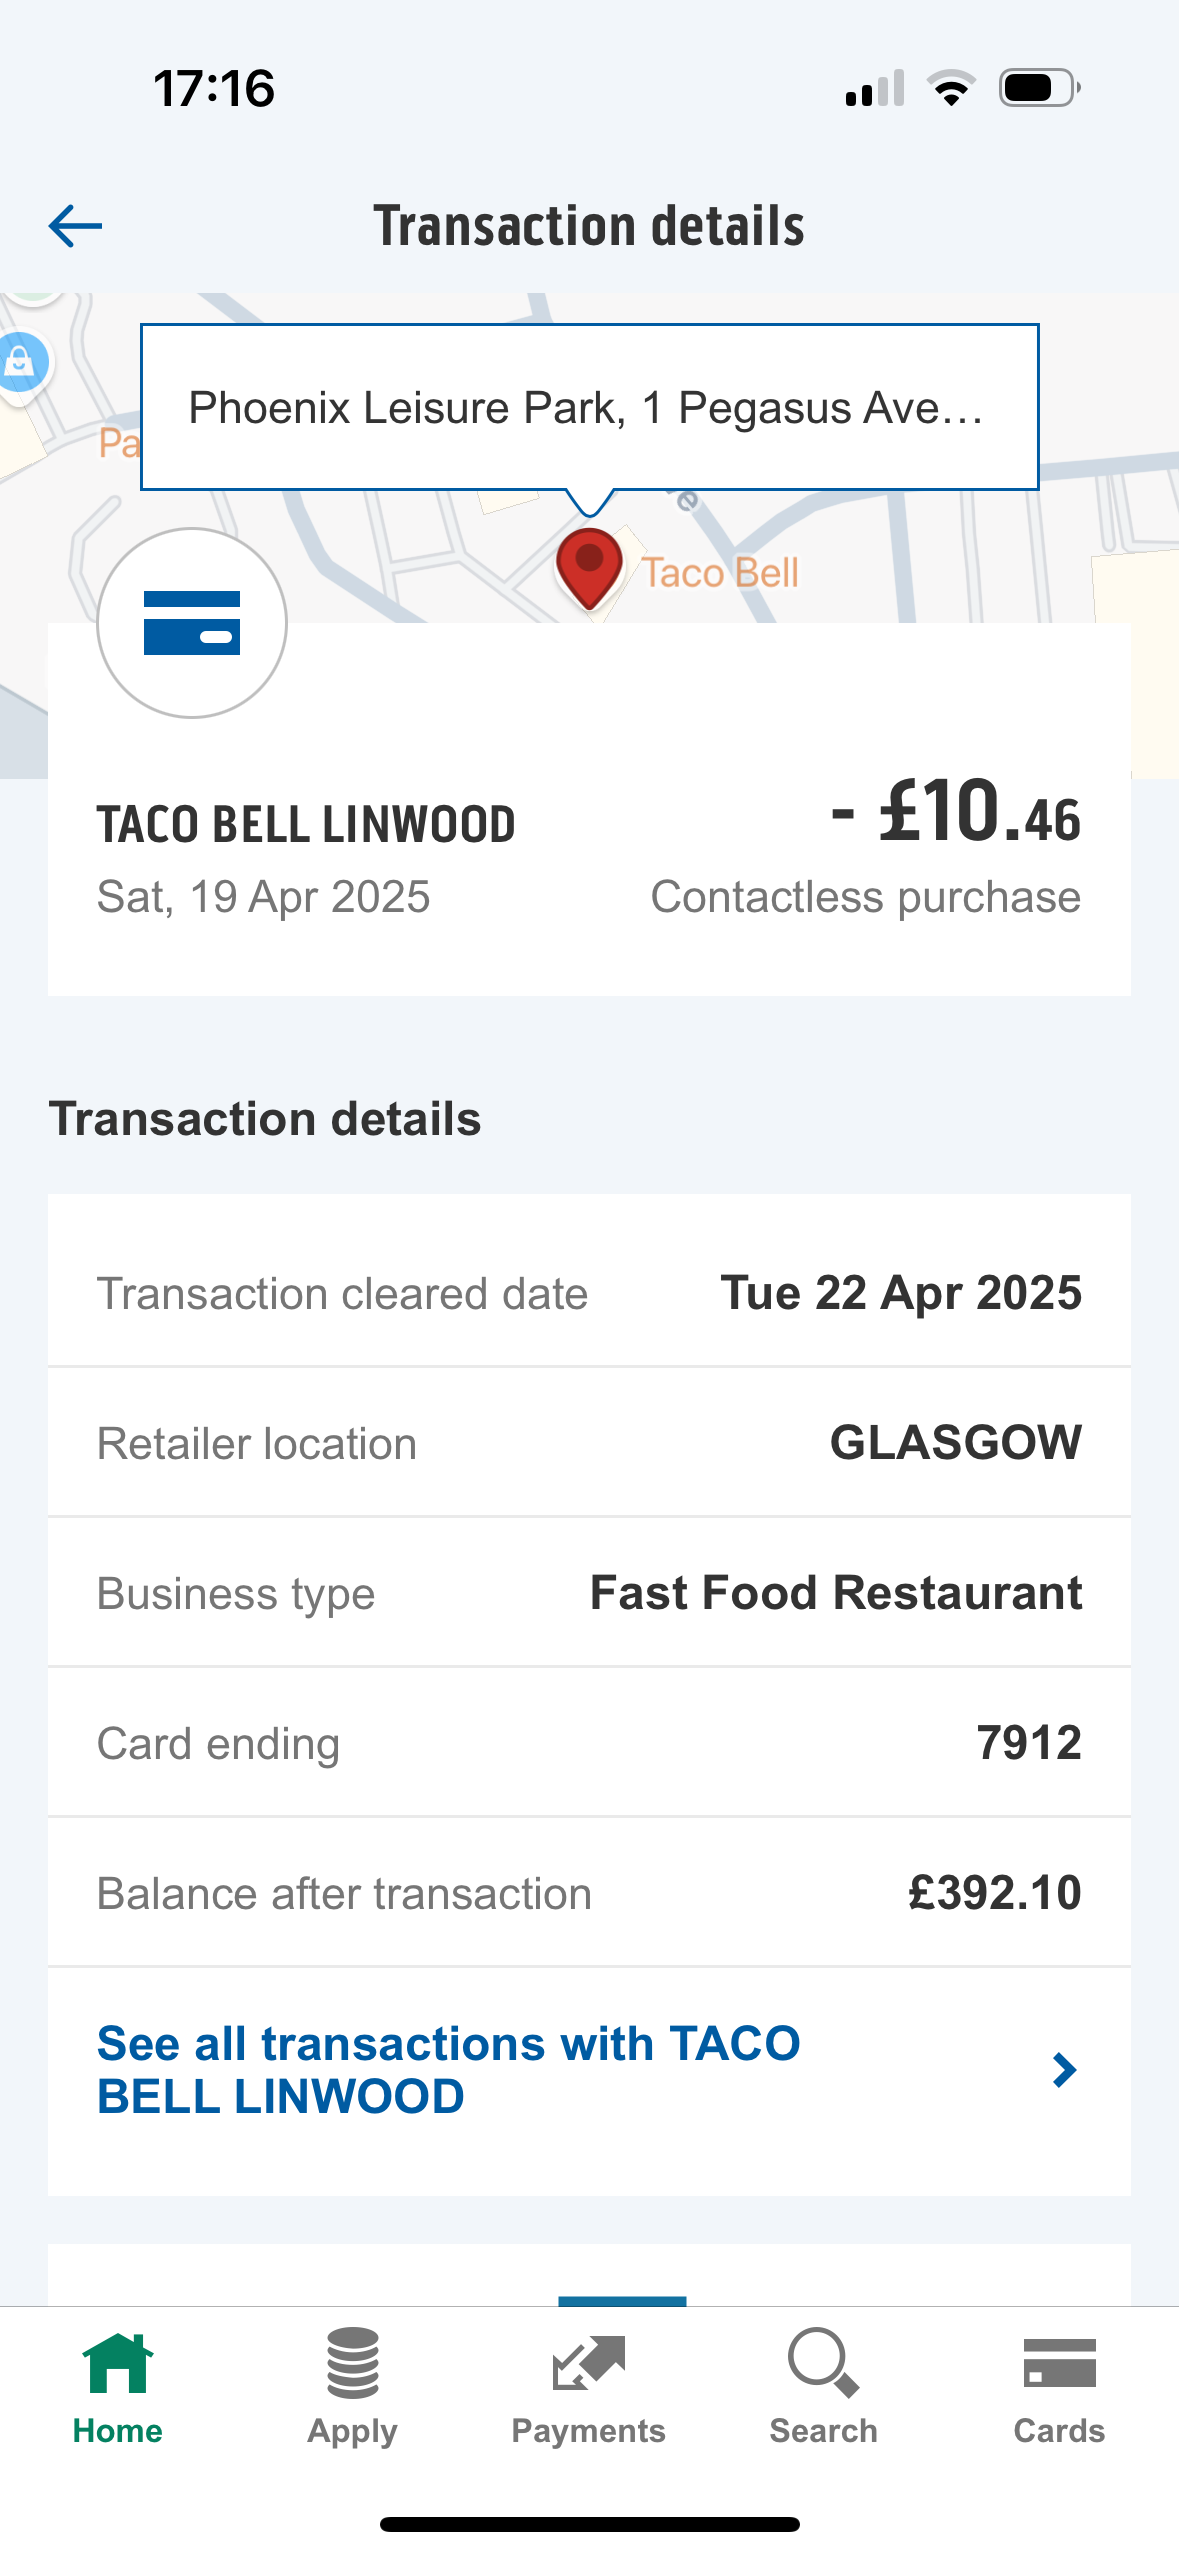Tap the Taco Bell map label
This screenshot has height=2556, width=1179.
pos(720,573)
